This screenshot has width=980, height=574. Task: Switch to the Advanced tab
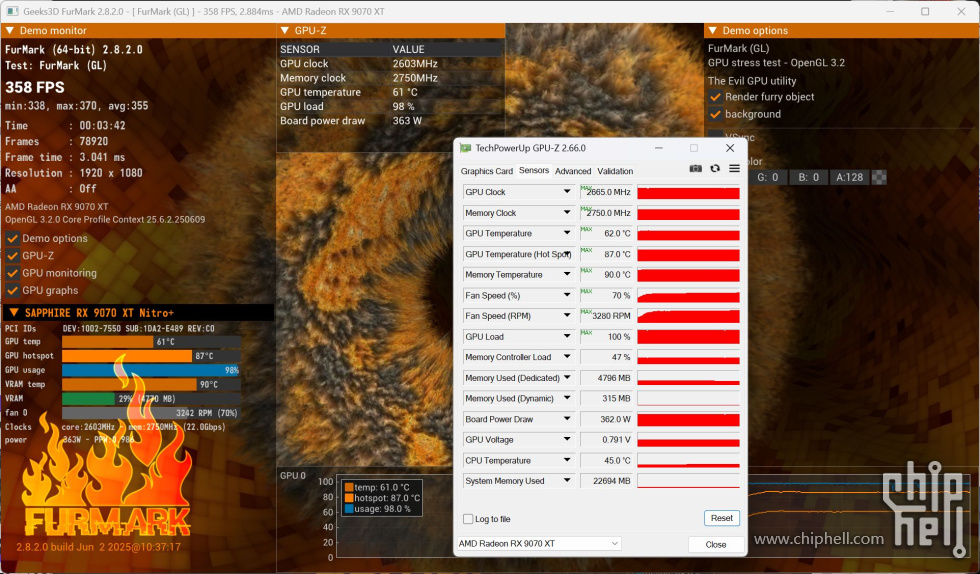click(572, 171)
